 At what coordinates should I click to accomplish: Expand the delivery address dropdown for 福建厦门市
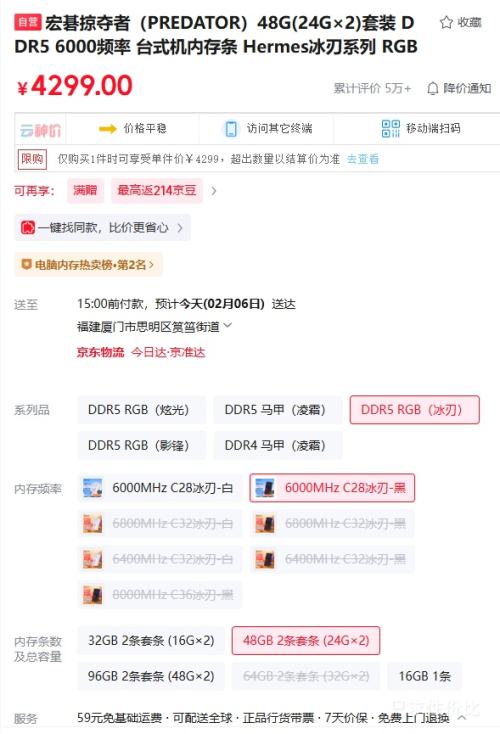[x=228, y=325]
